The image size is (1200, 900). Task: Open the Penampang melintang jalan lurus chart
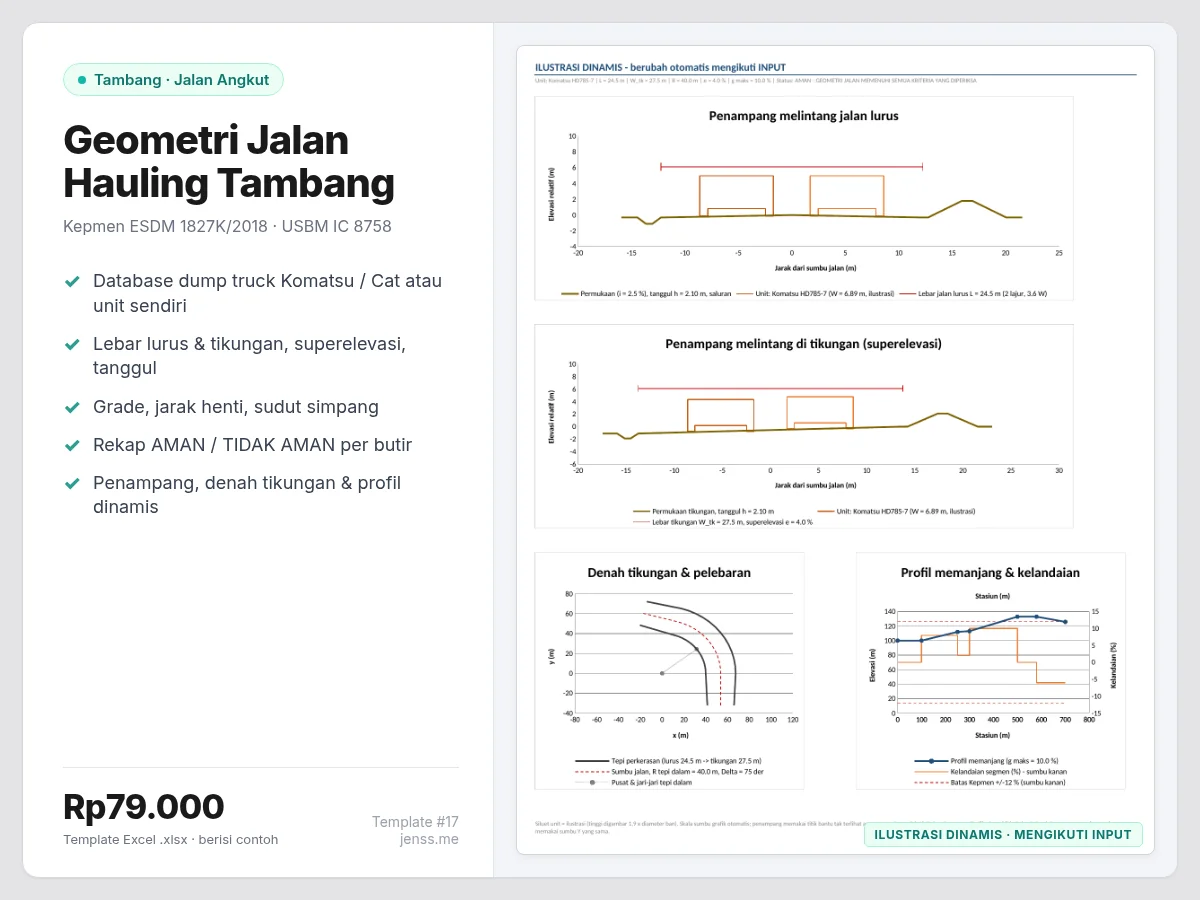804,198
